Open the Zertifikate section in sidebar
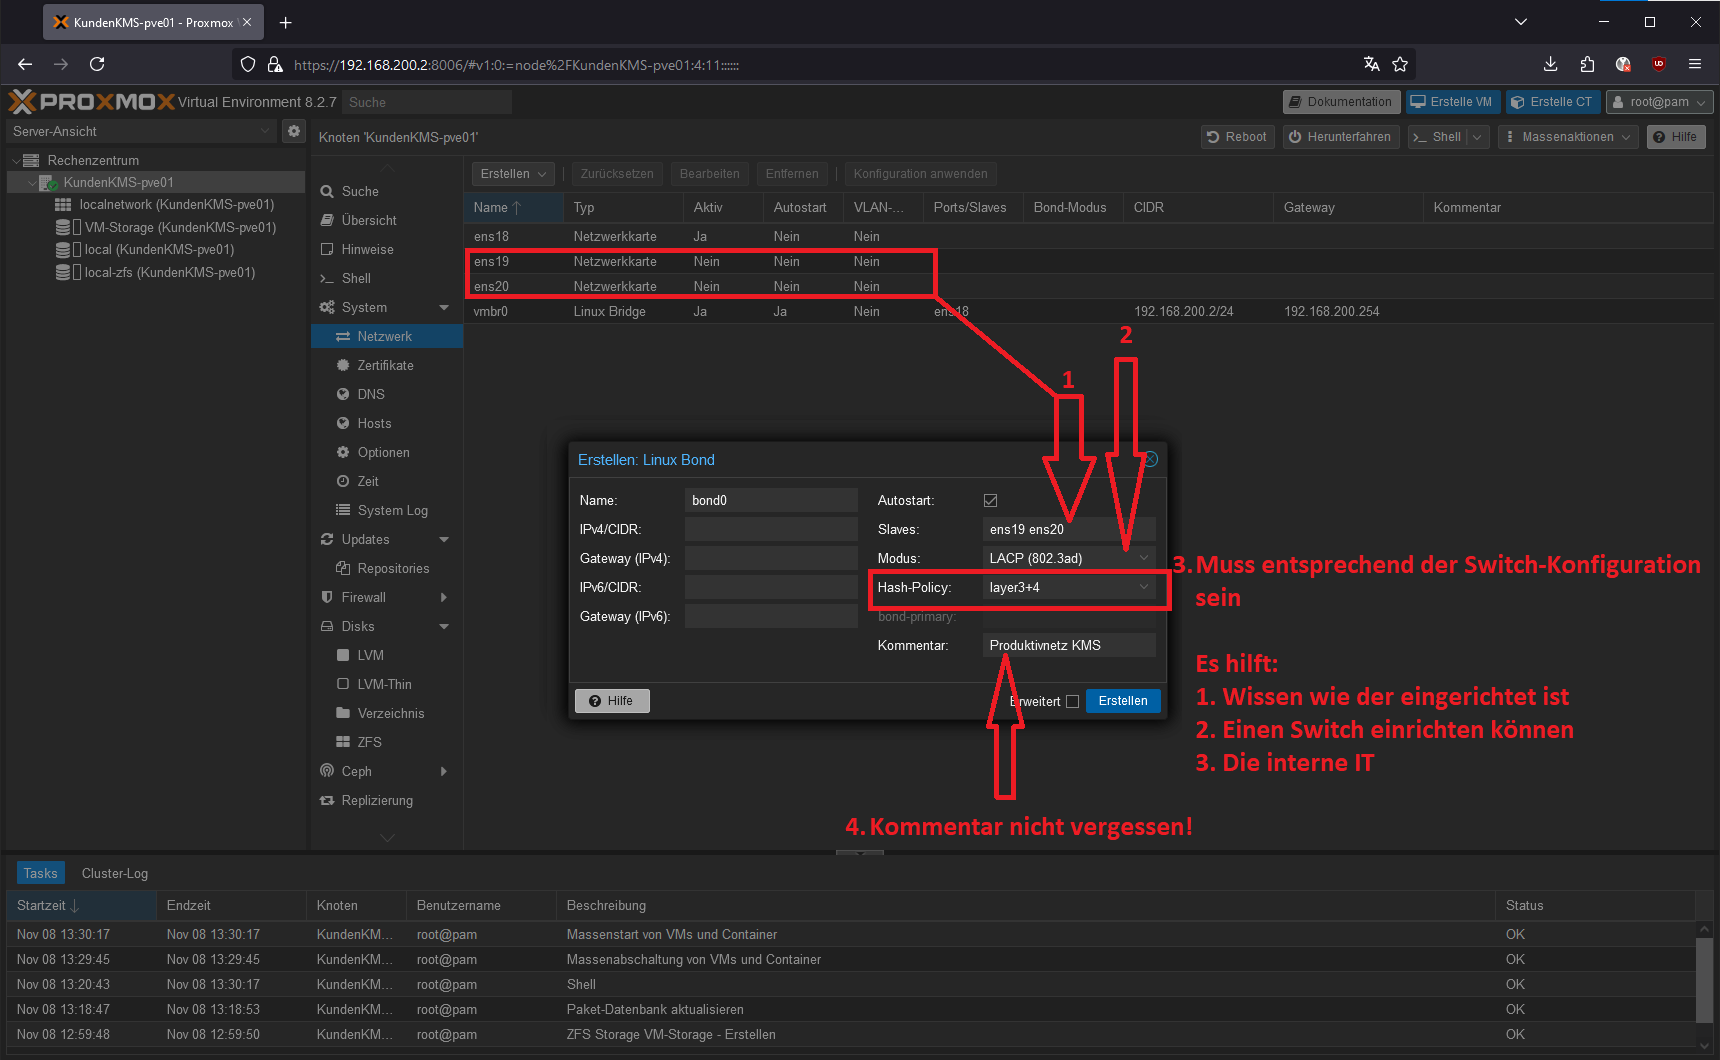The width and height of the screenshot is (1720, 1060). (x=385, y=365)
